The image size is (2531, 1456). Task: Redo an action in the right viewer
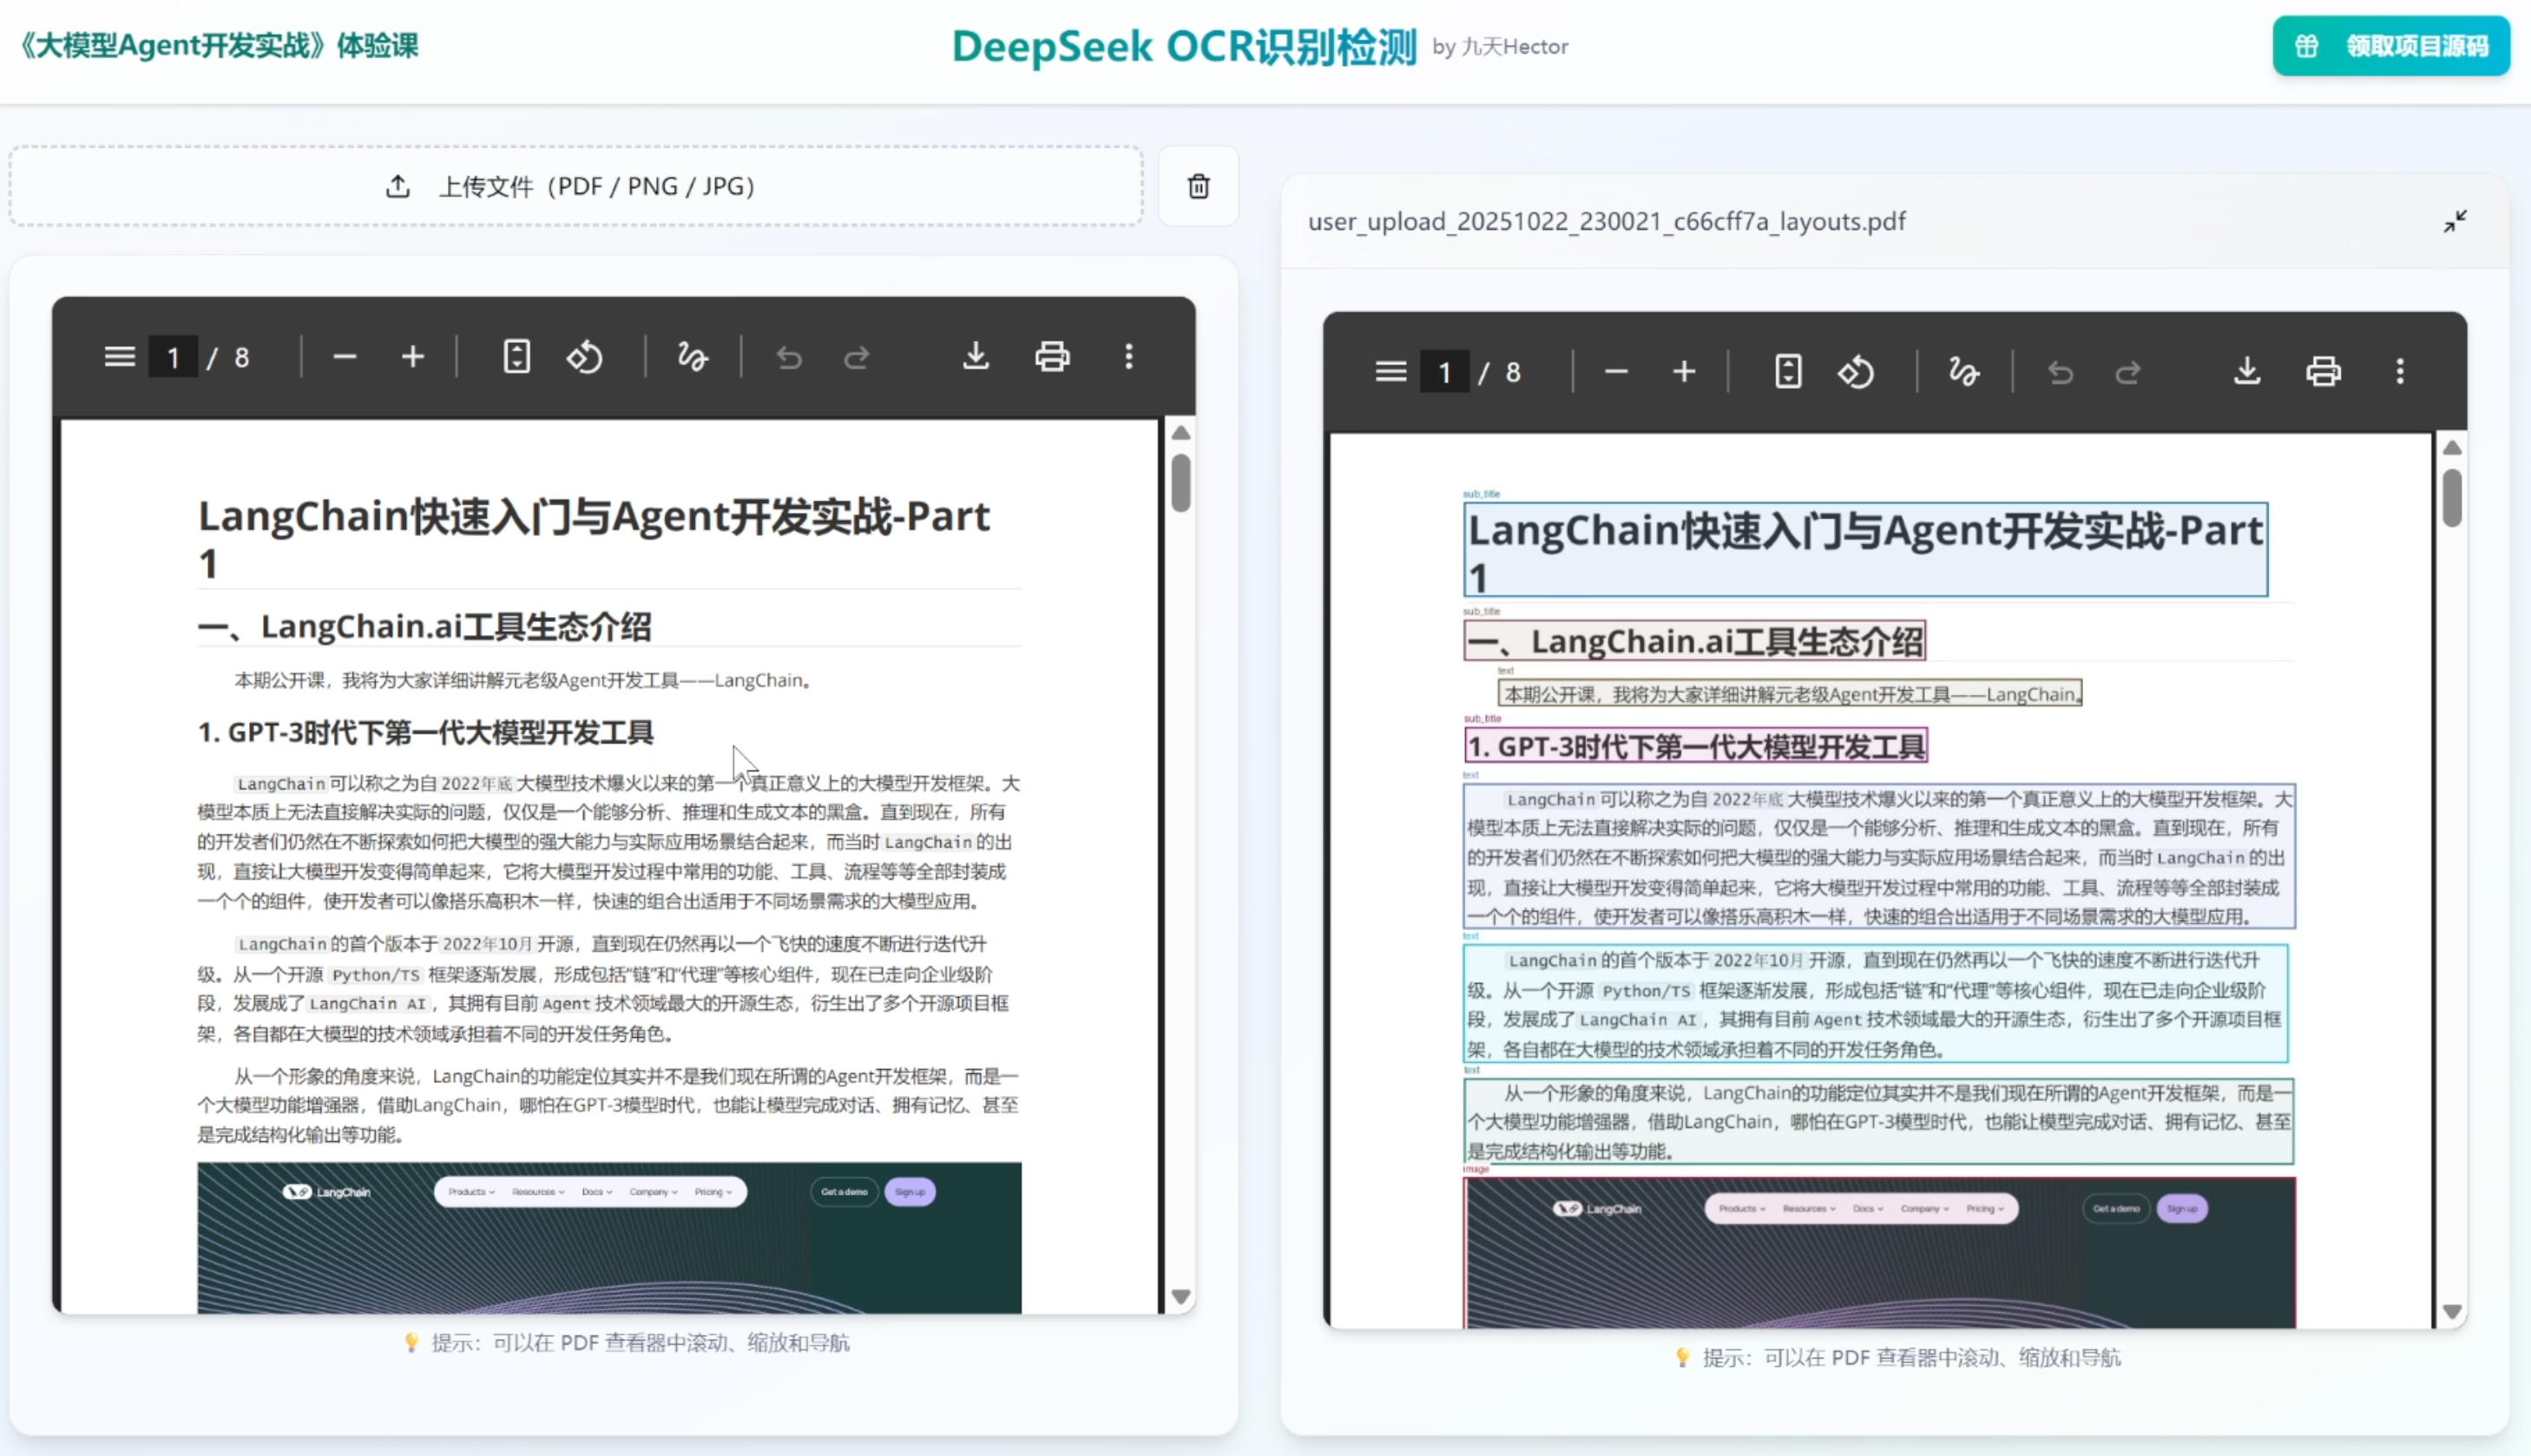pos(2129,371)
